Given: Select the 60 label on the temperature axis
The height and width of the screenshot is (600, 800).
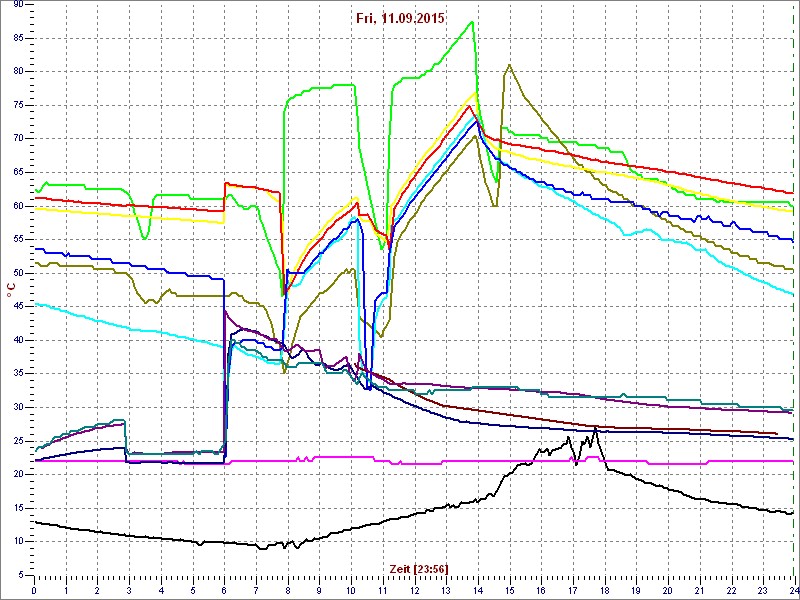Looking at the screenshot, I should click(18, 206).
